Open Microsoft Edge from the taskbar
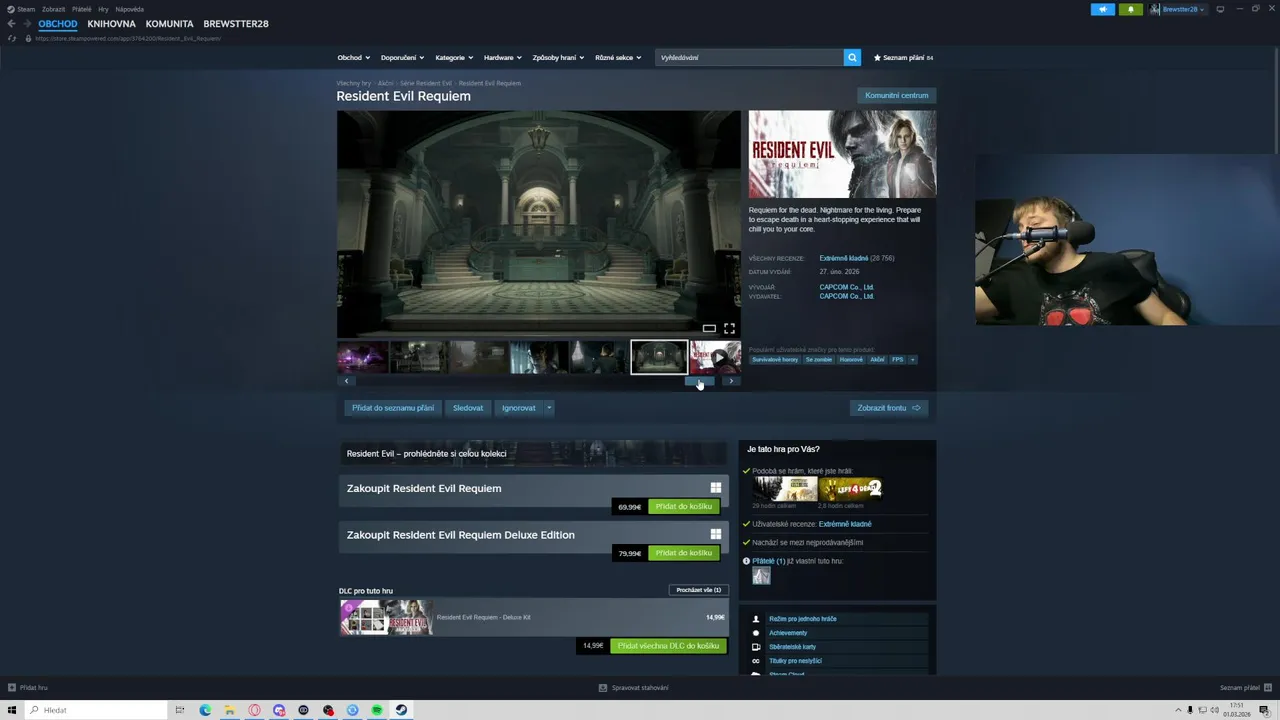Screen dimensions: 1280x720 tap(205, 710)
